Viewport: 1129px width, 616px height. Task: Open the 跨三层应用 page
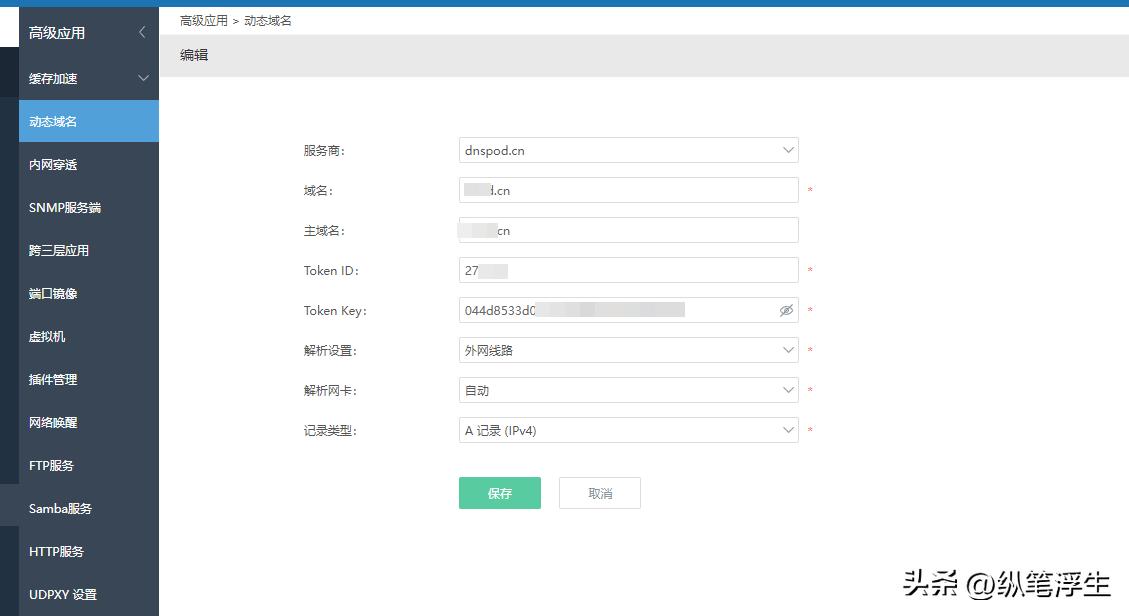click(x=55, y=250)
